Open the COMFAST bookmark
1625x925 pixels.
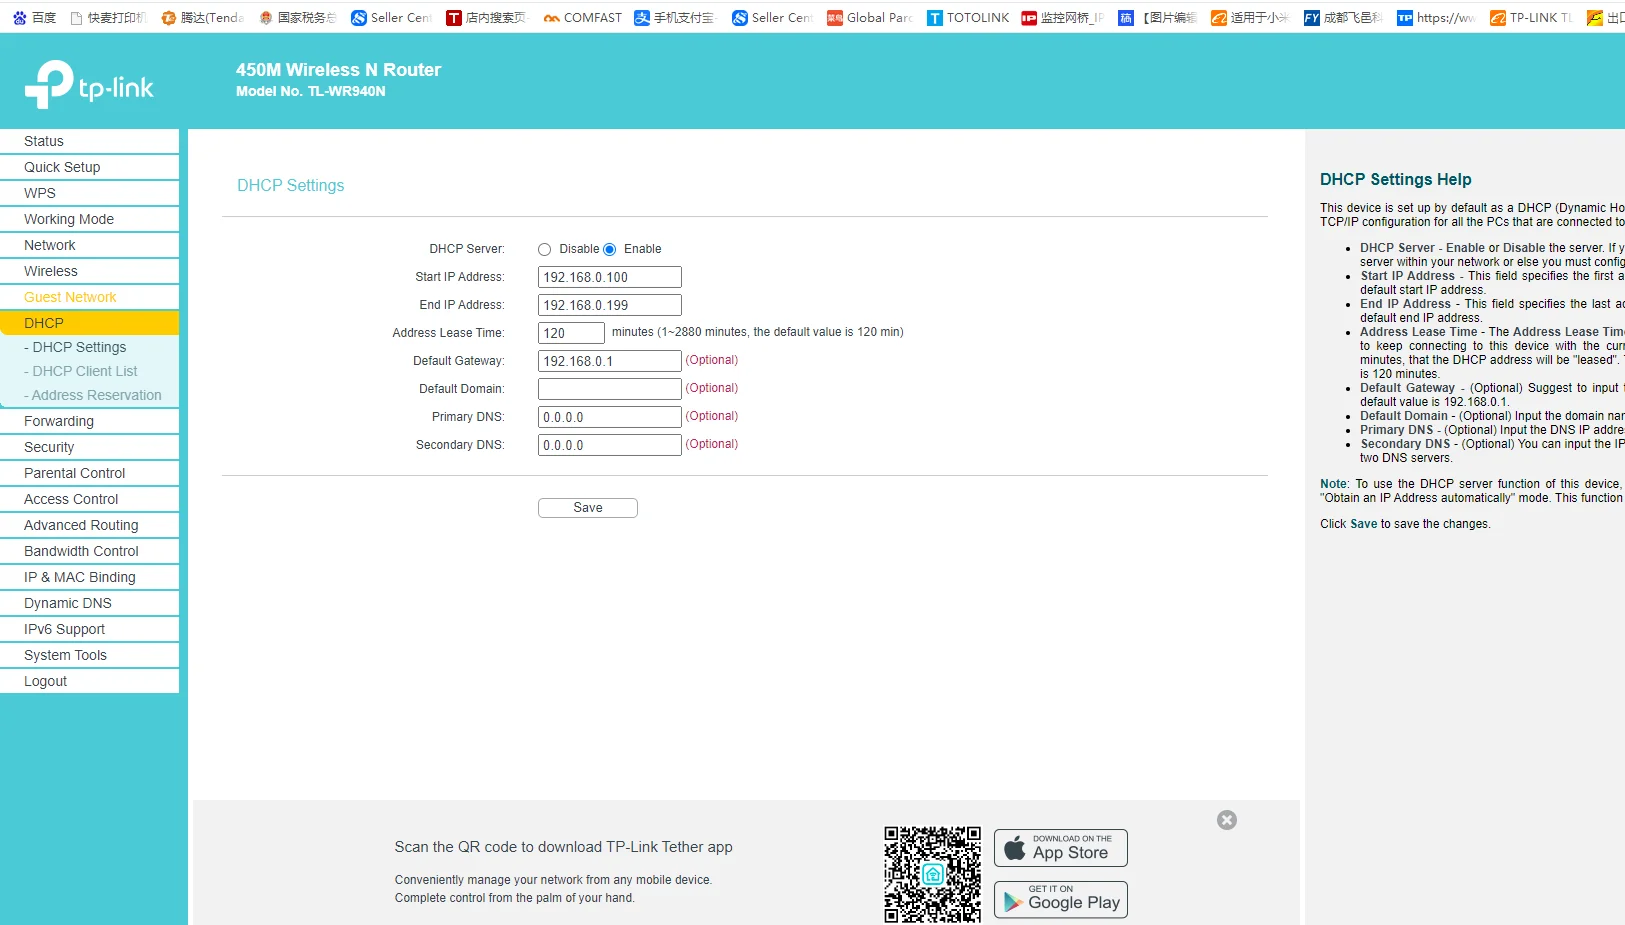pyautogui.click(x=583, y=18)
